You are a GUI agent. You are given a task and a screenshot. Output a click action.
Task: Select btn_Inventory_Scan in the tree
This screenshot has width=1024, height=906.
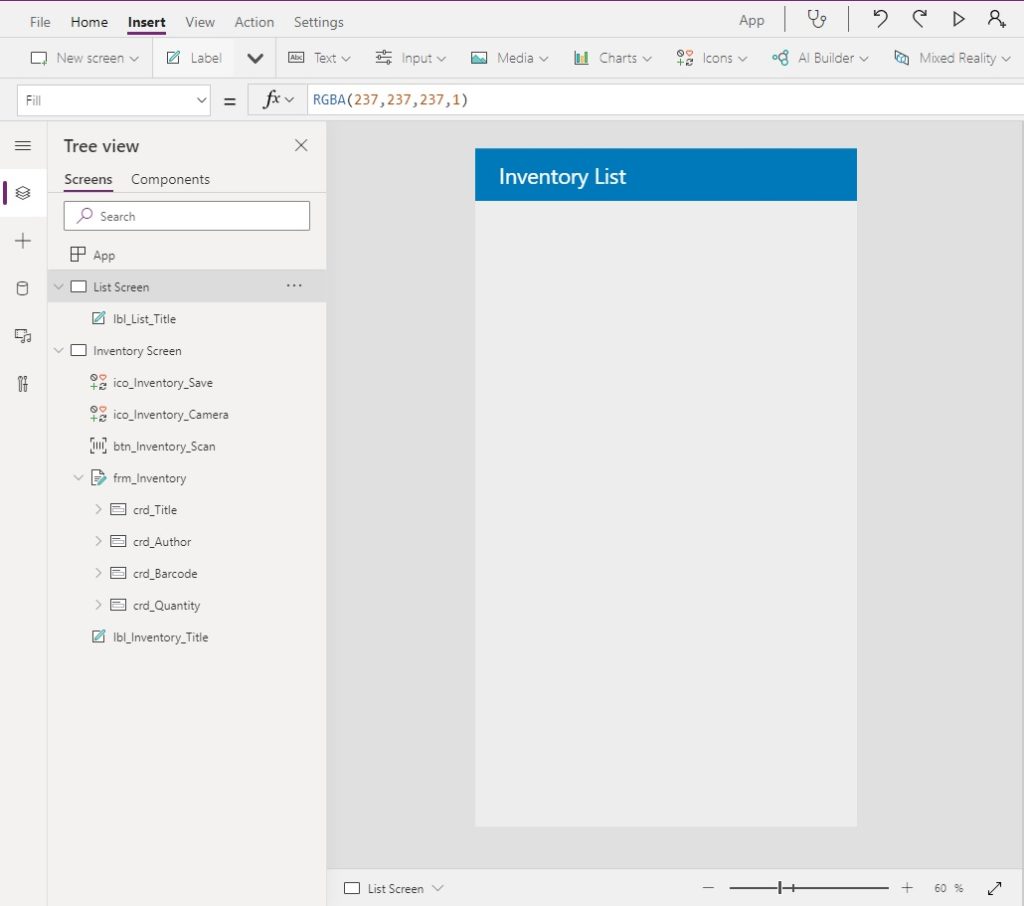click(163, 447)
